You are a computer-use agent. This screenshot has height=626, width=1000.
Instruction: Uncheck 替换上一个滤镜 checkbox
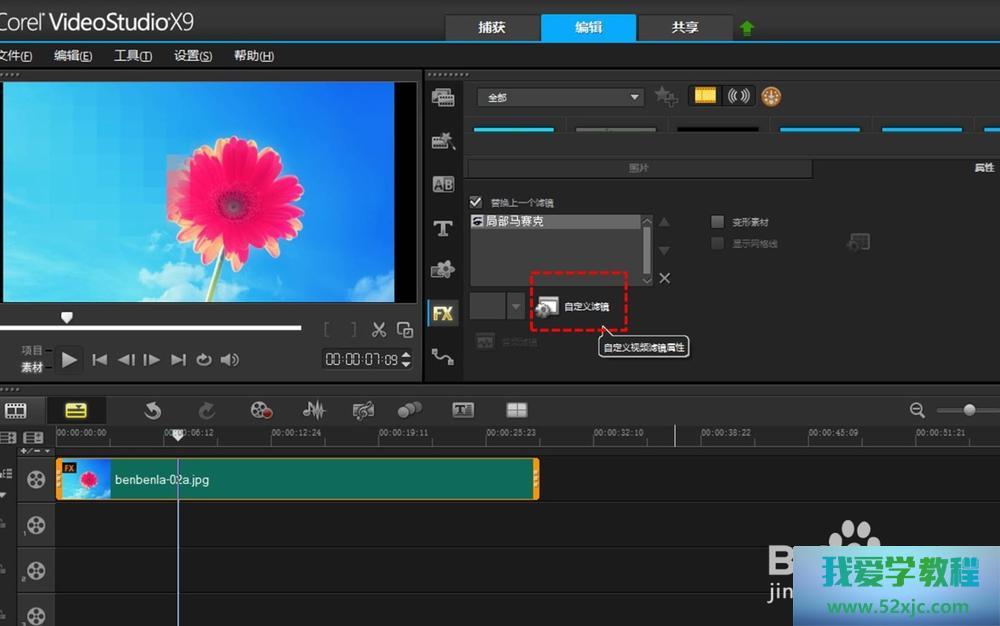point(476,202)
